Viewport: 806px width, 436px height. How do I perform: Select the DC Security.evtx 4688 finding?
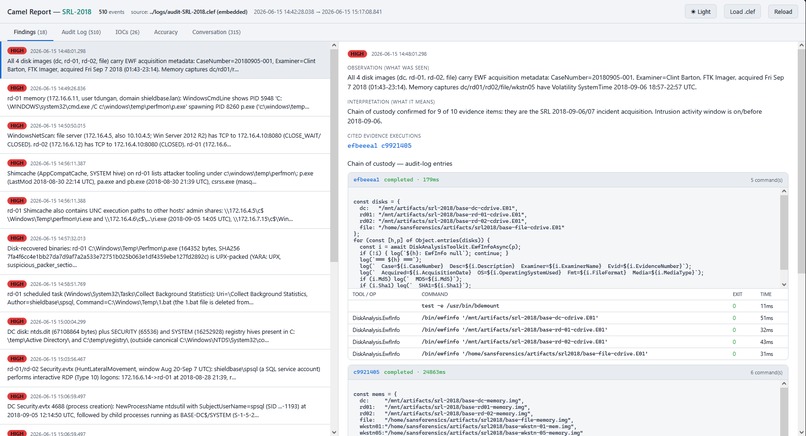click(x=165, y=406)
